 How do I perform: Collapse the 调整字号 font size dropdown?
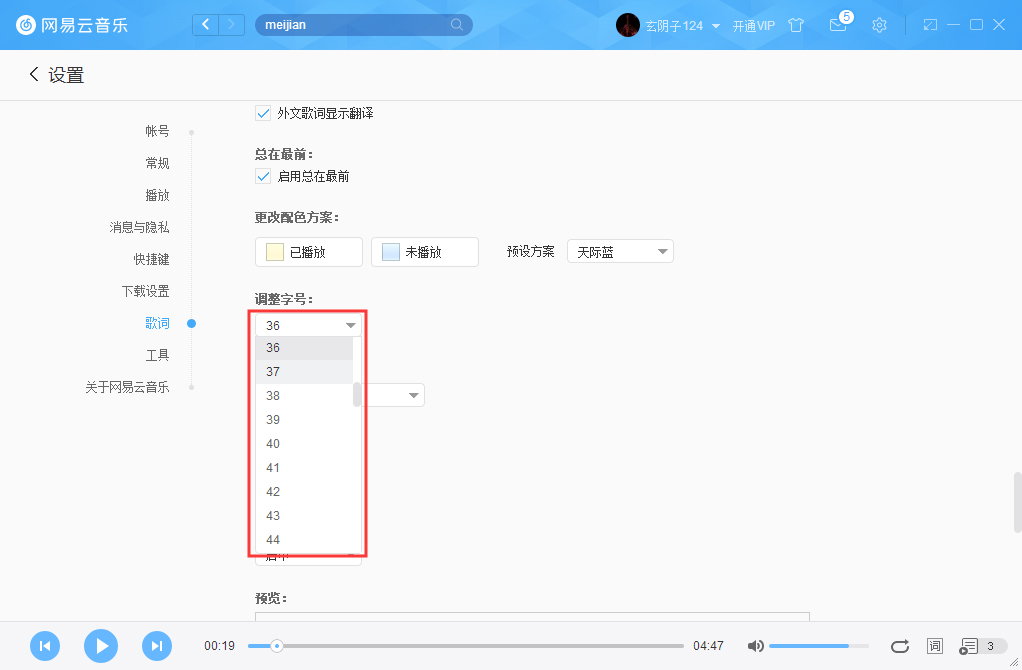[x=308, y=324]
